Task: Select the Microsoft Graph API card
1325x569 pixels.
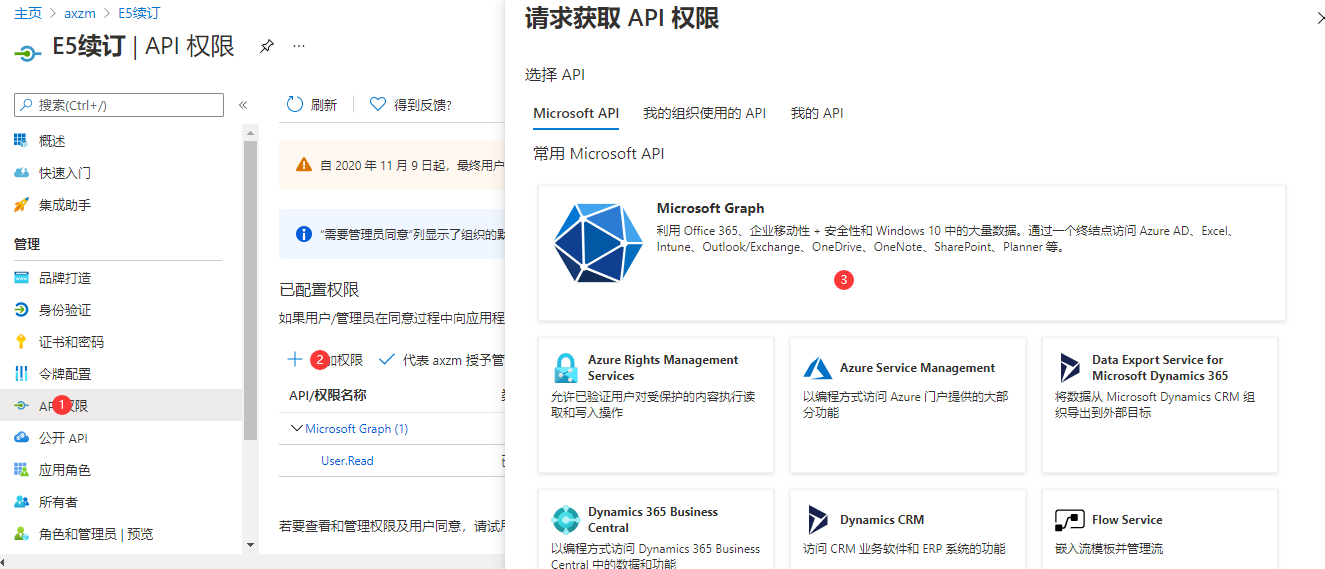Action: click(x=911, y=253)
